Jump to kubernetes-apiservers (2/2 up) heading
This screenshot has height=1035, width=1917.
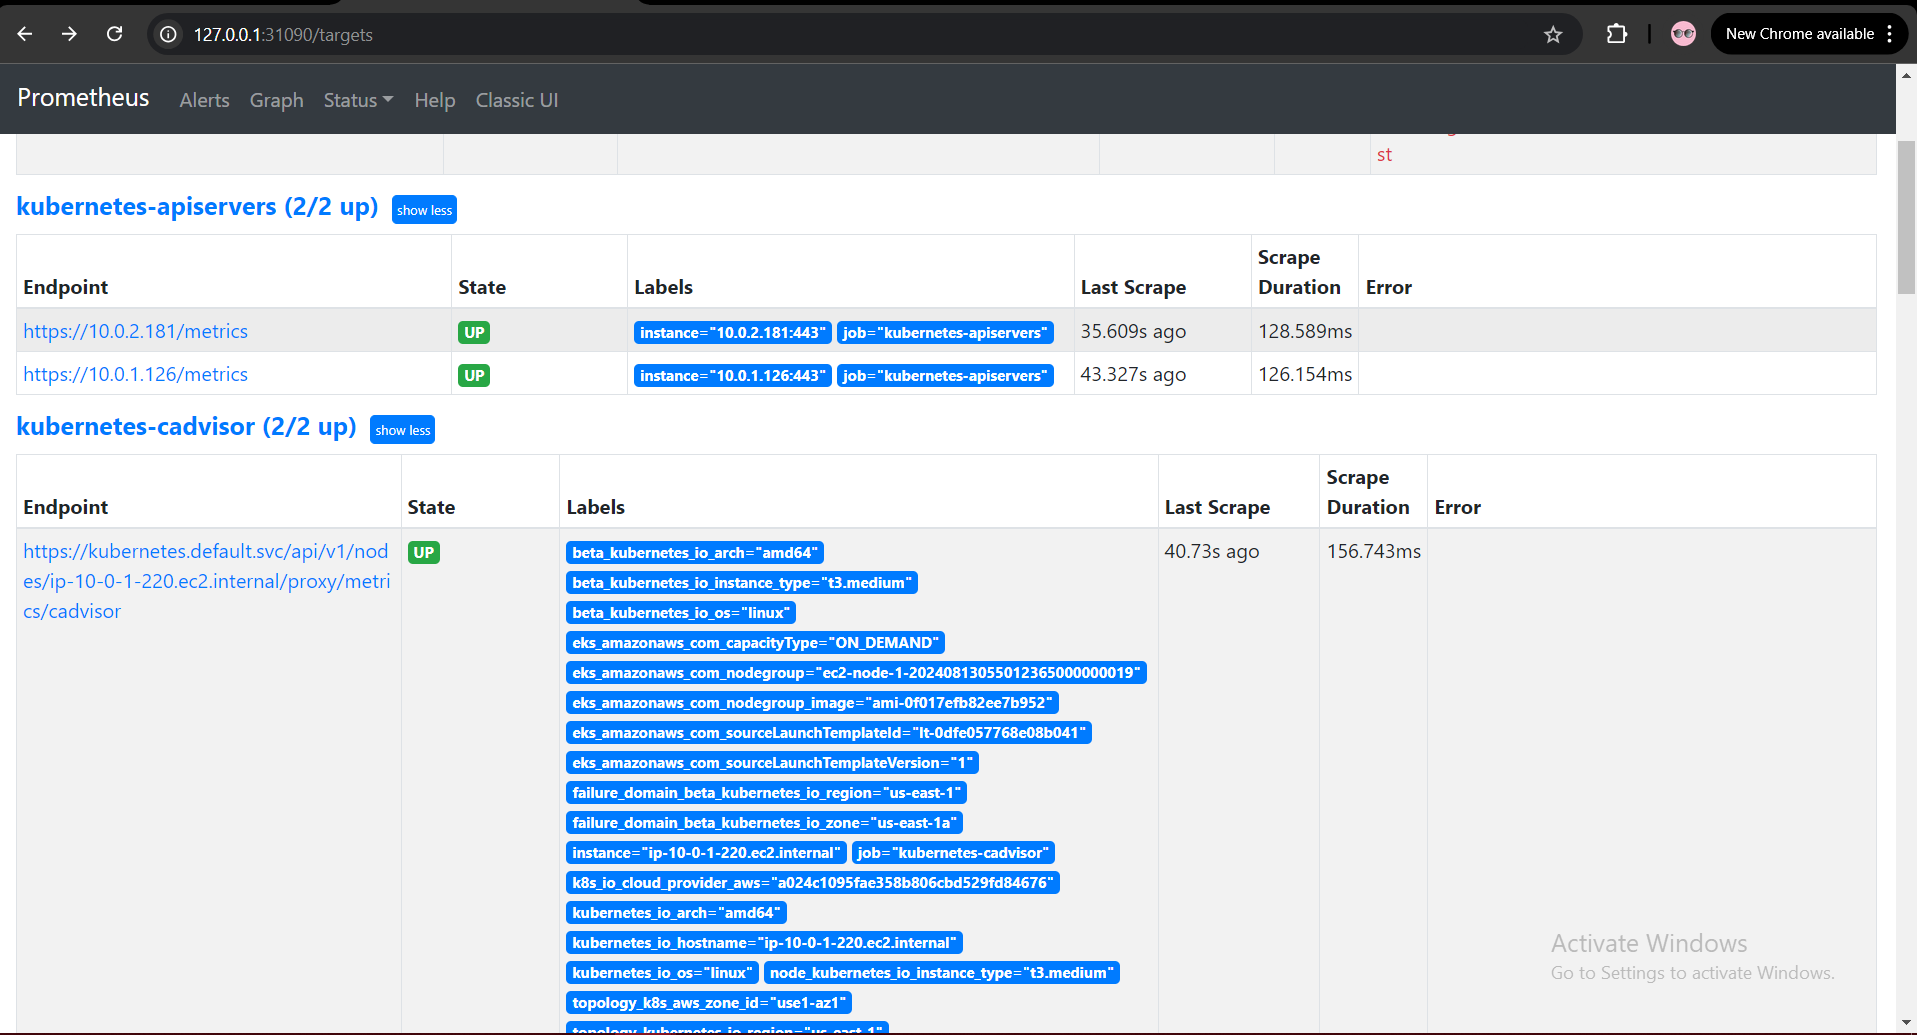pyautogui.click(x=197, y=207)
